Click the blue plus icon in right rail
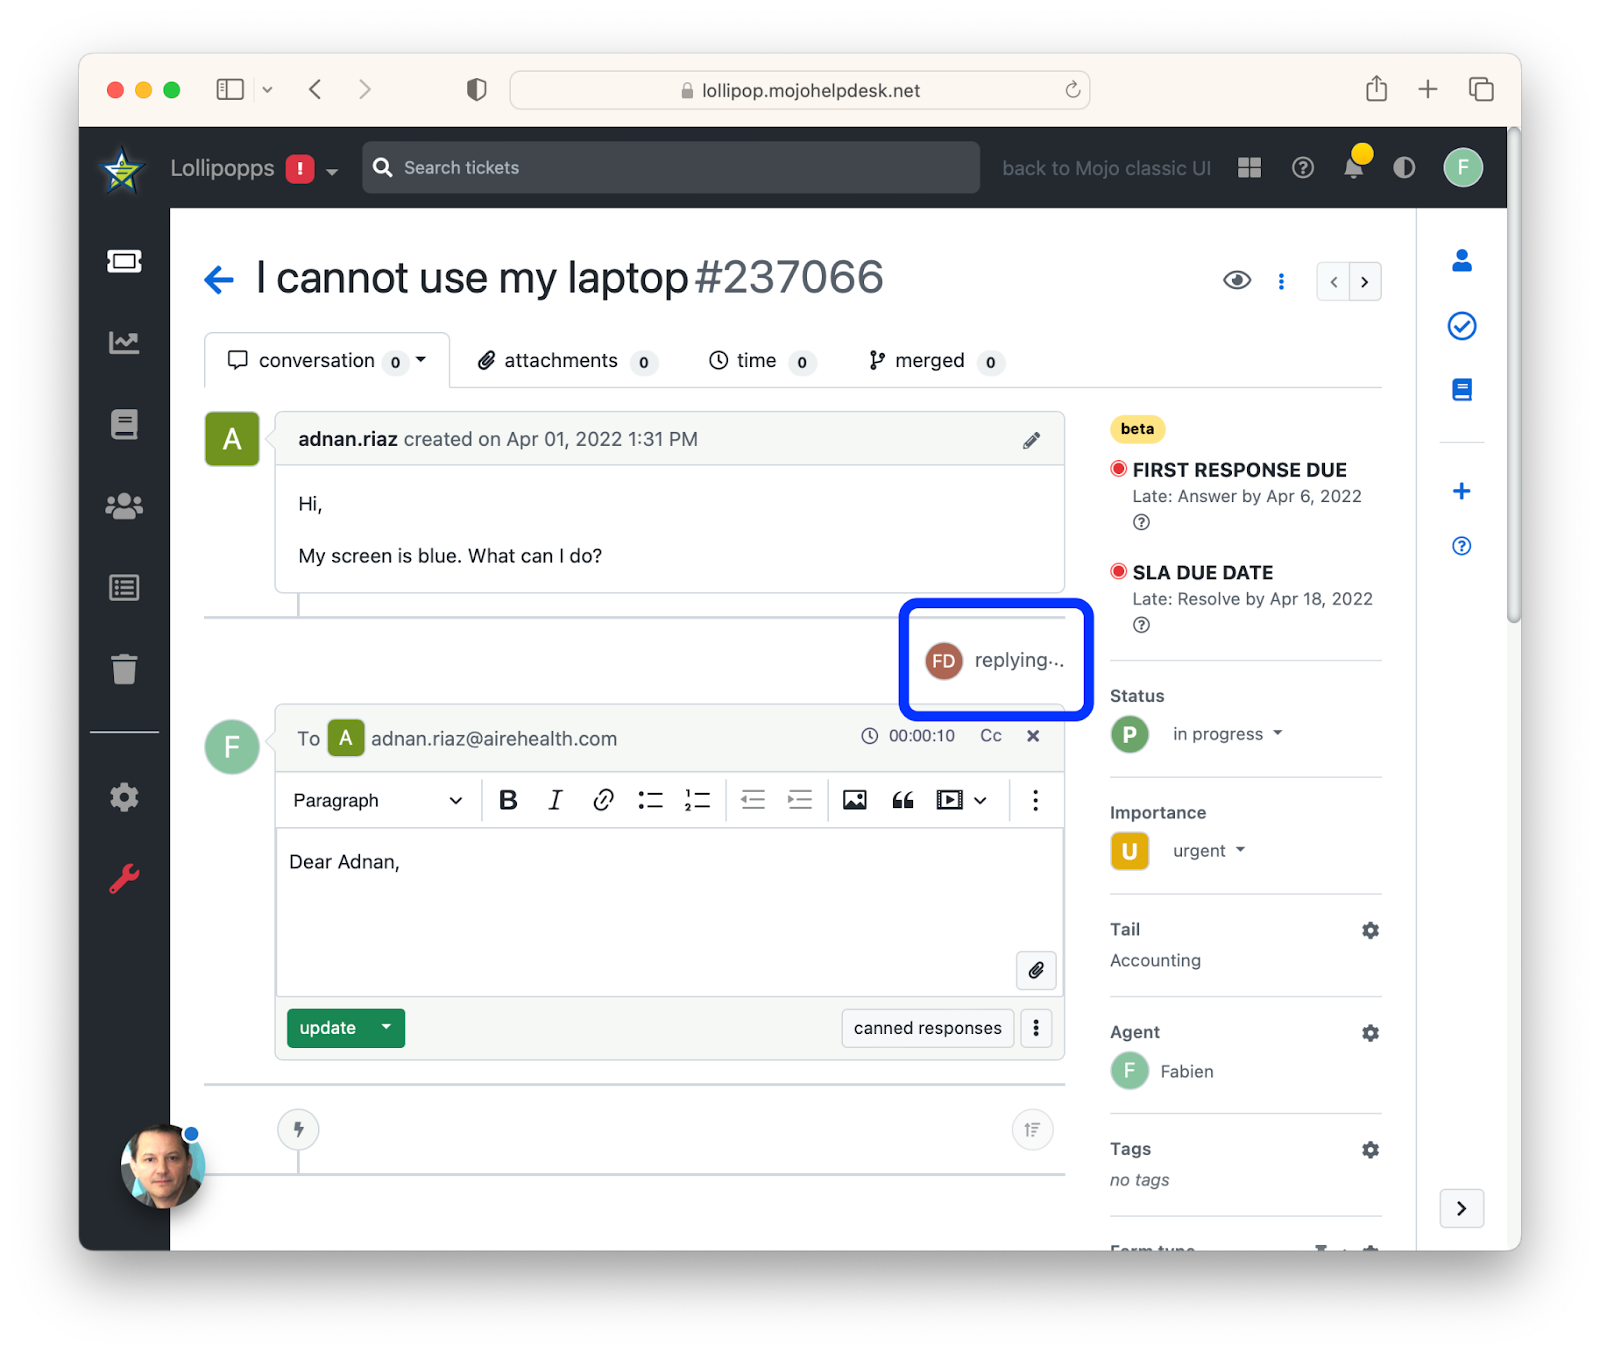The width and height of the screenshot is (1600, 1355). [1462, 491]
